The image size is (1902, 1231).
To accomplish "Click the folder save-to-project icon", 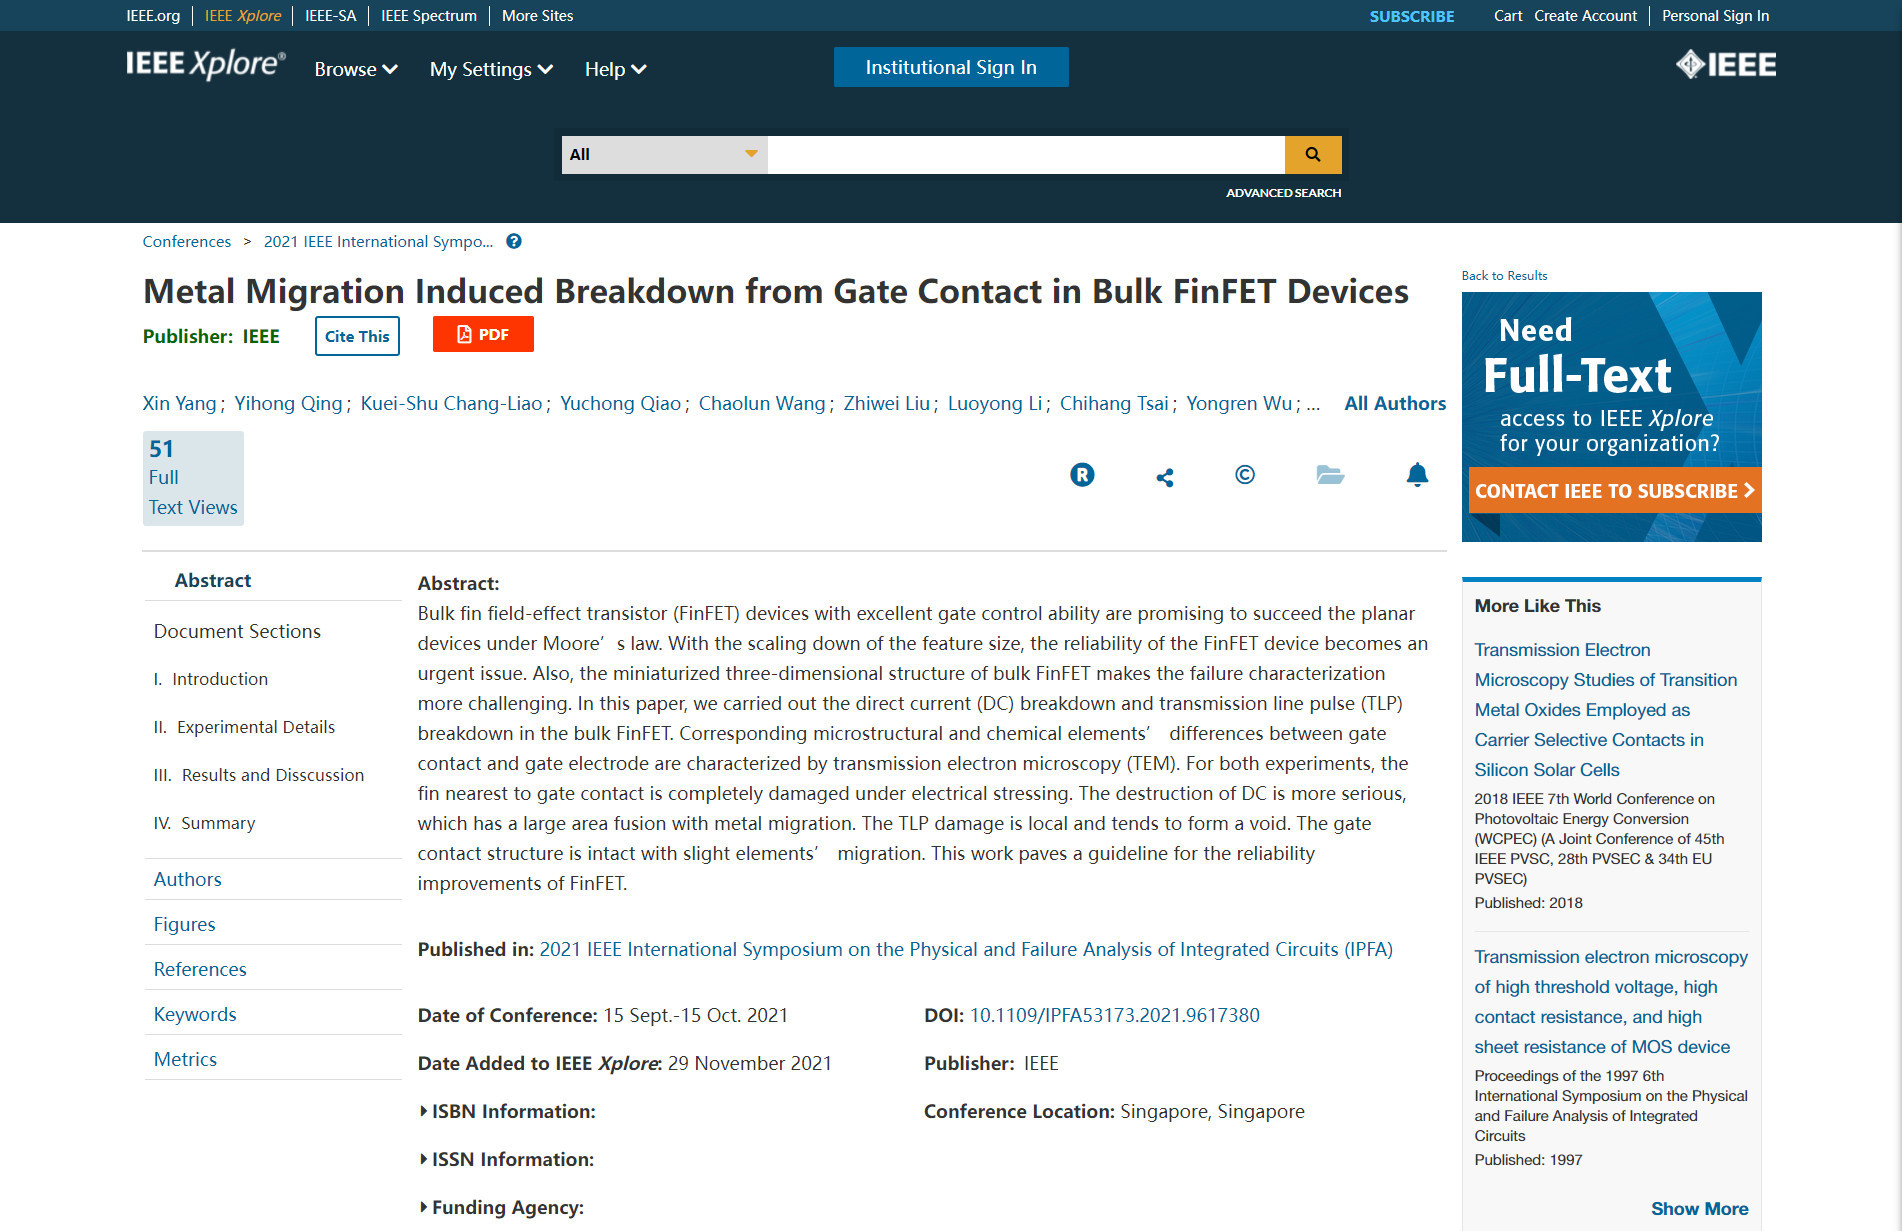I will 1330,475.
